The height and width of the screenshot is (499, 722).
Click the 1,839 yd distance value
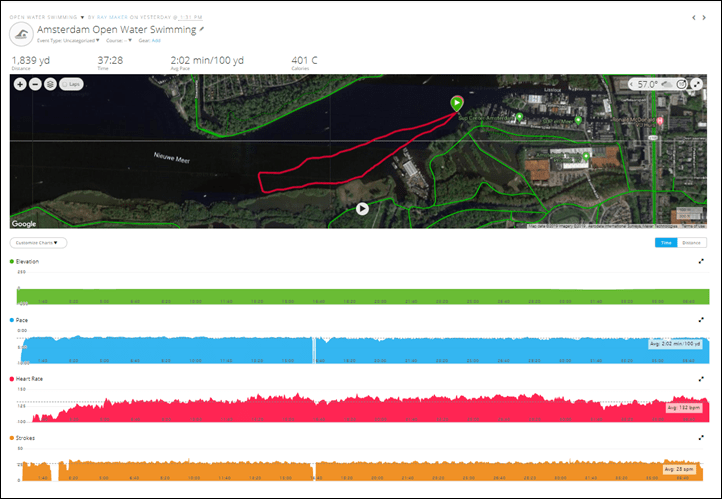pos(31,60)
